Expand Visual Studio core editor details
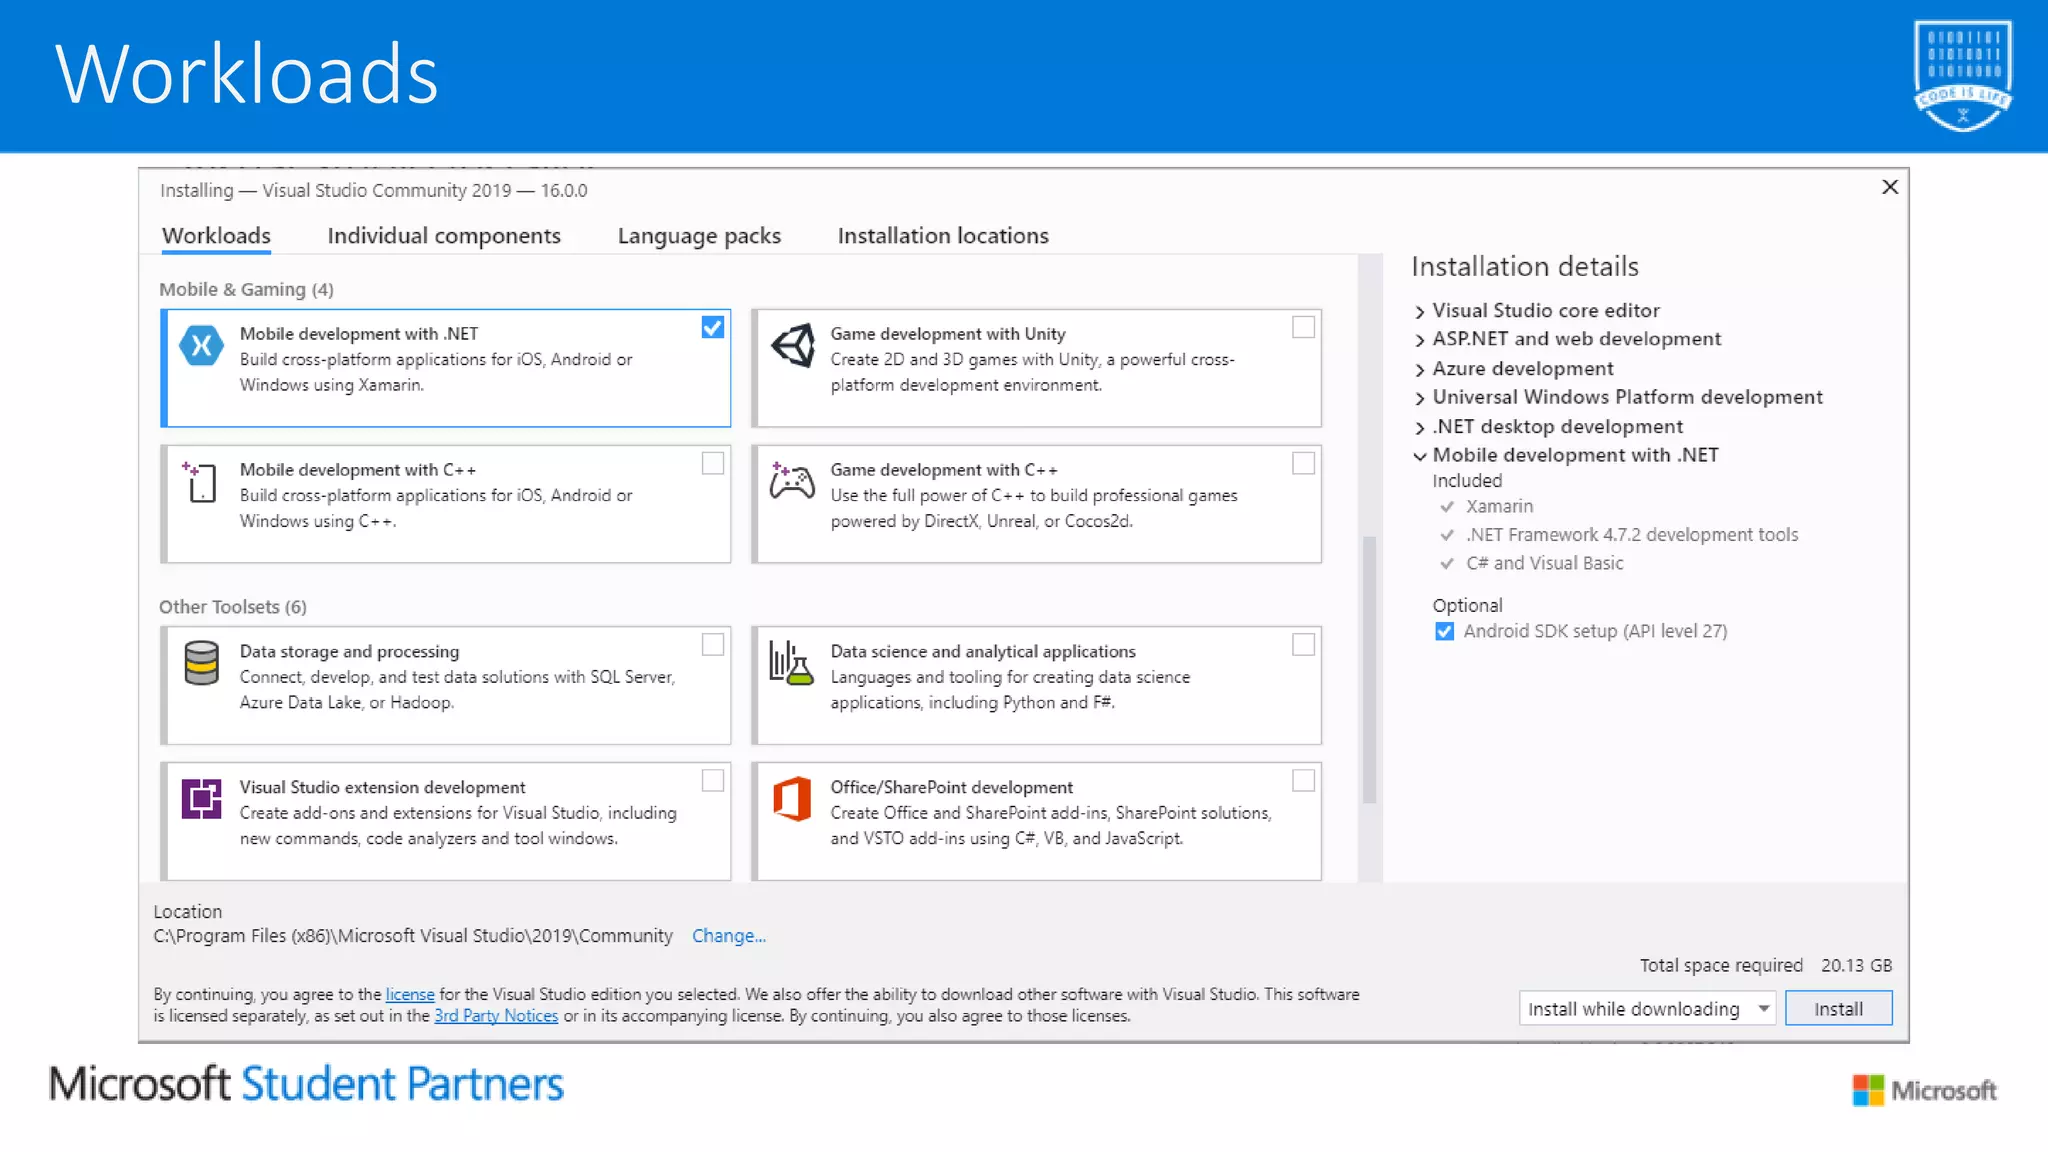 click(x=1420, y=312)
